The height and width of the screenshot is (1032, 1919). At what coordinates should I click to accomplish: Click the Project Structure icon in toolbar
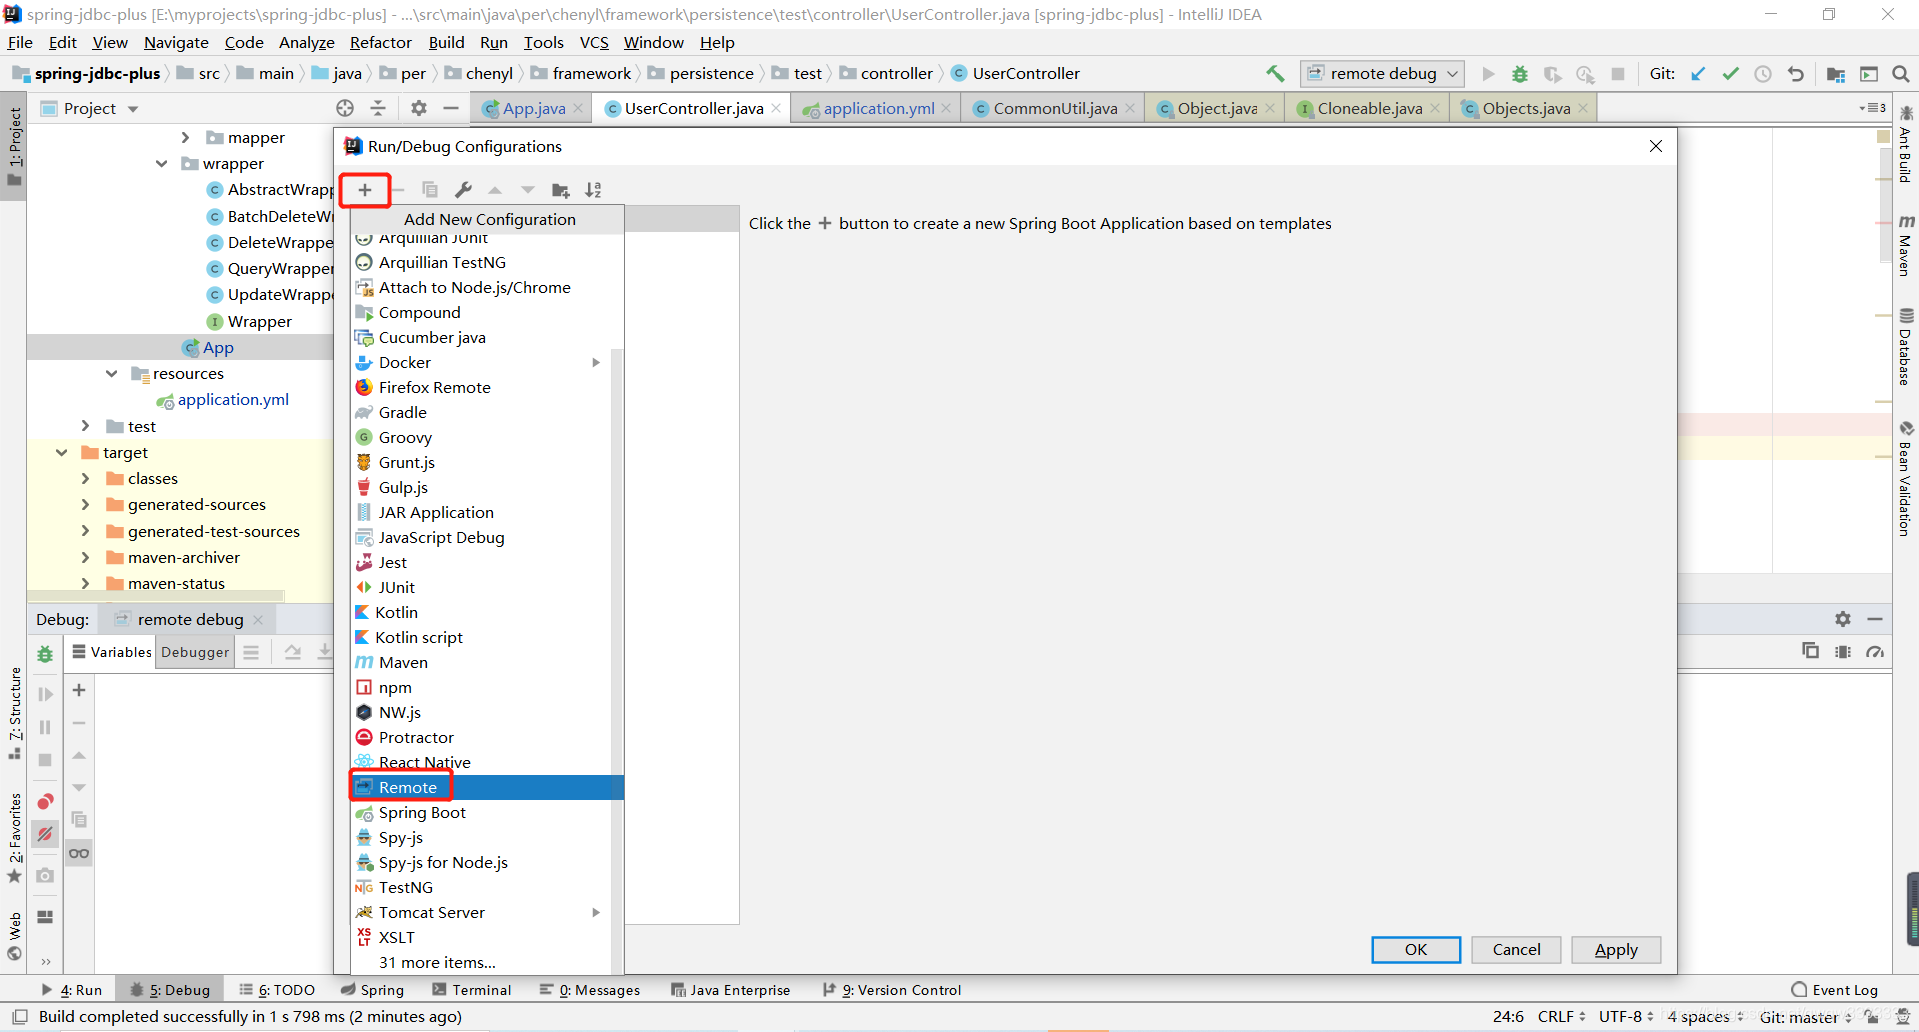click(x=1836, y=74)
